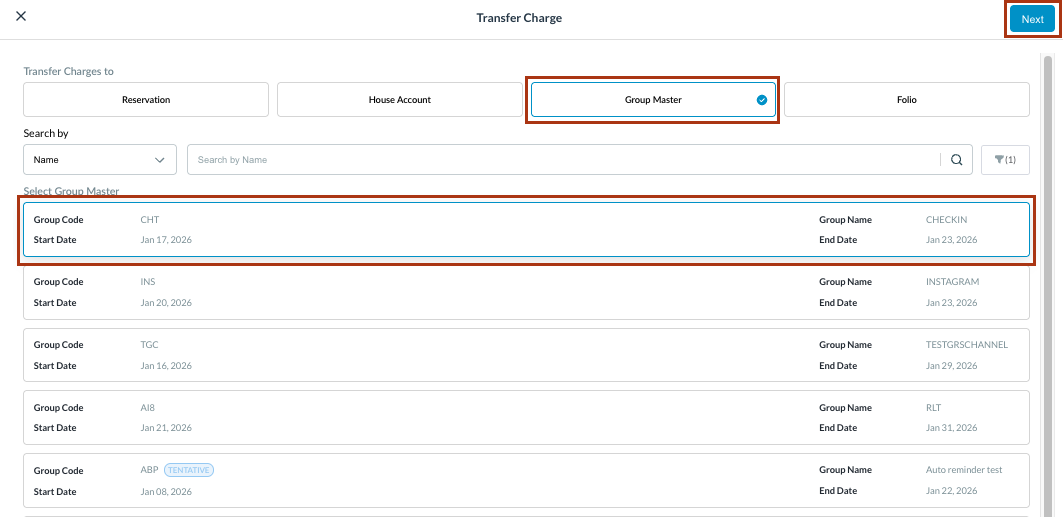1063x517 pixels.
Task: Choose Folio as transfer destination
Action: click(906, 100)
